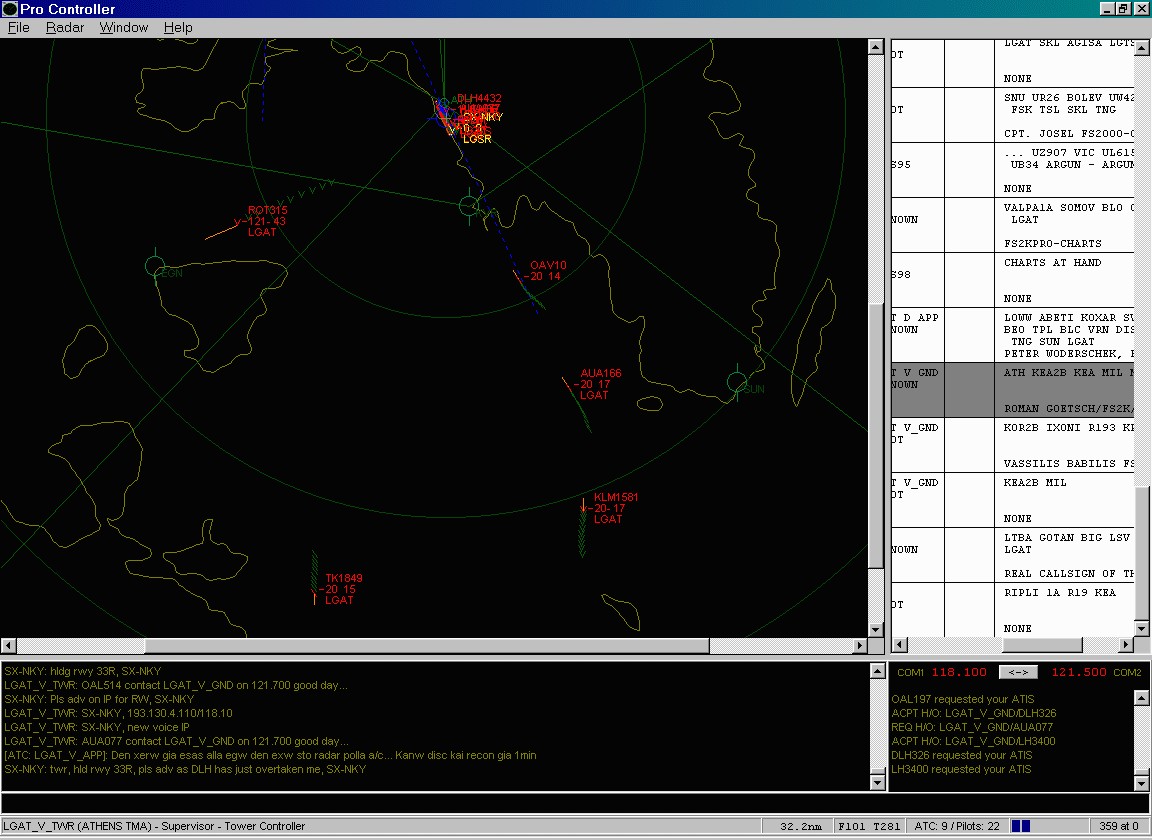Click the ATC: 9 / Pilots: 22 counter
The width and height of the screenshot is (1152, 840).
pyautogui.click(x=957, y=826)
